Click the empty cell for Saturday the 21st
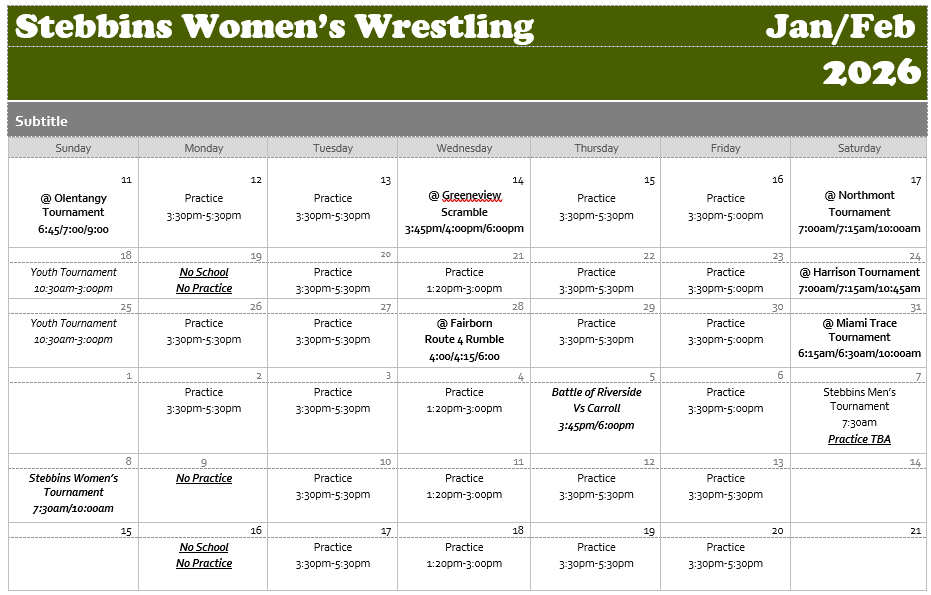Image resolution: width=931 pixels, height=595 pixels. coord(859,565)
